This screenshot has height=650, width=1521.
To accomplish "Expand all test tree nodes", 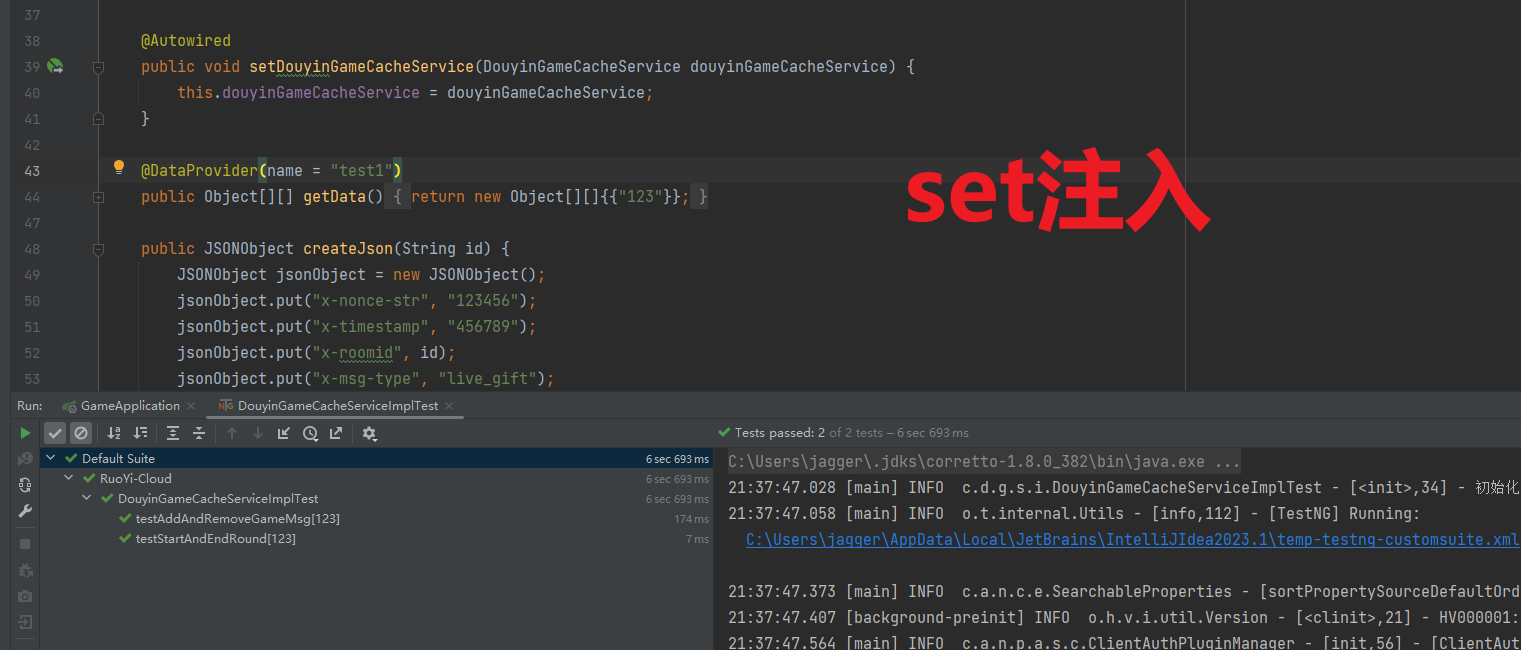I will point(173,433).
